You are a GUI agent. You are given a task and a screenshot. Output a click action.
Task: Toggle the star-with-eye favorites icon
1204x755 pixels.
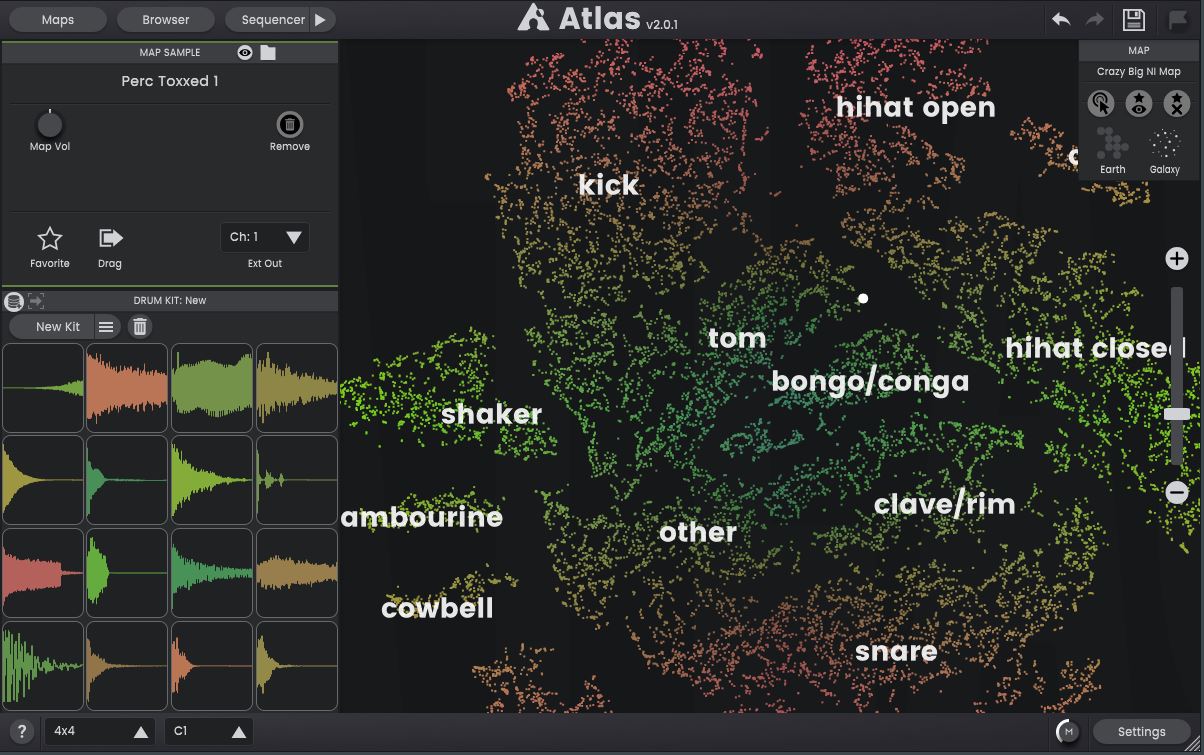[1138, 103]
